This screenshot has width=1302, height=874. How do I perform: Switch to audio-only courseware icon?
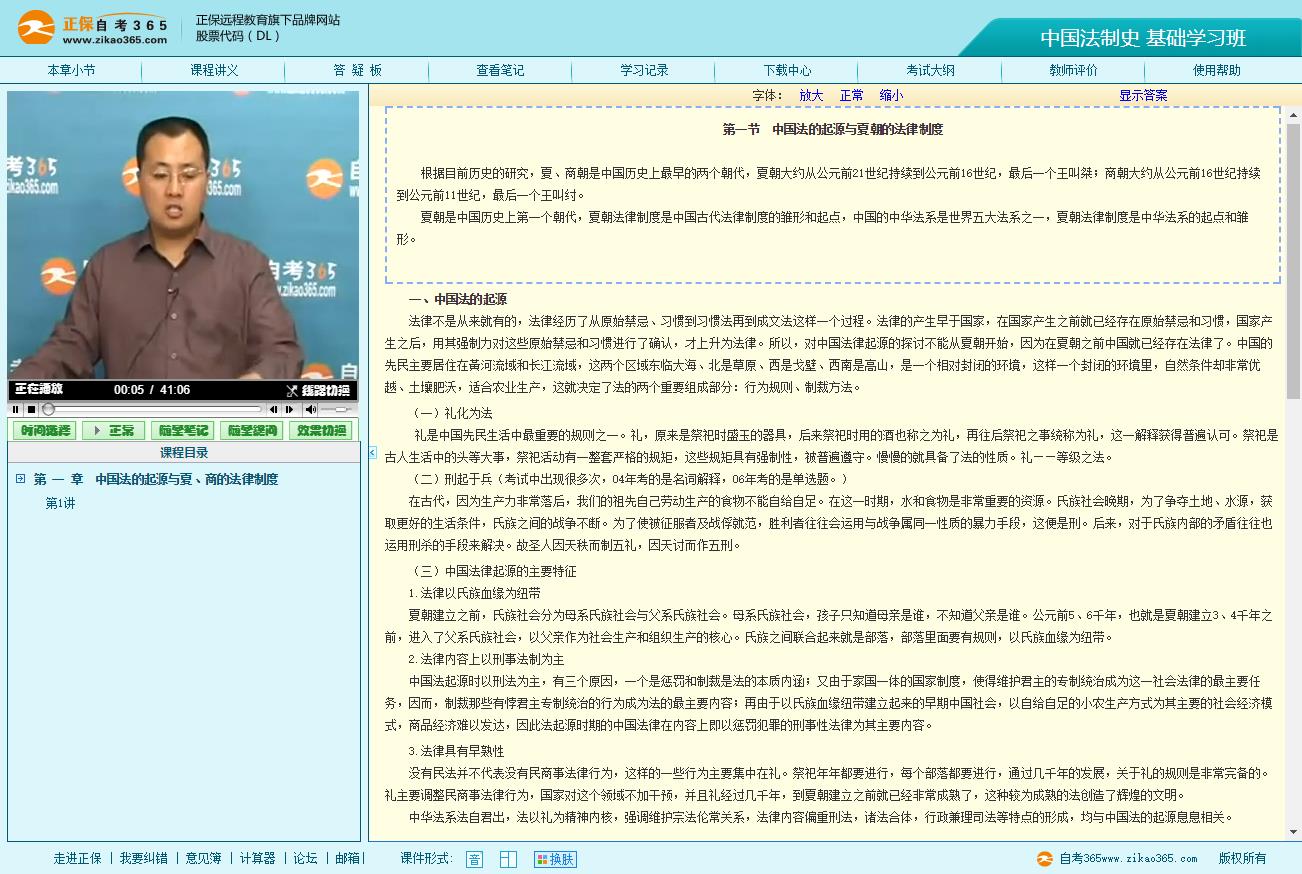click(474, 859)
